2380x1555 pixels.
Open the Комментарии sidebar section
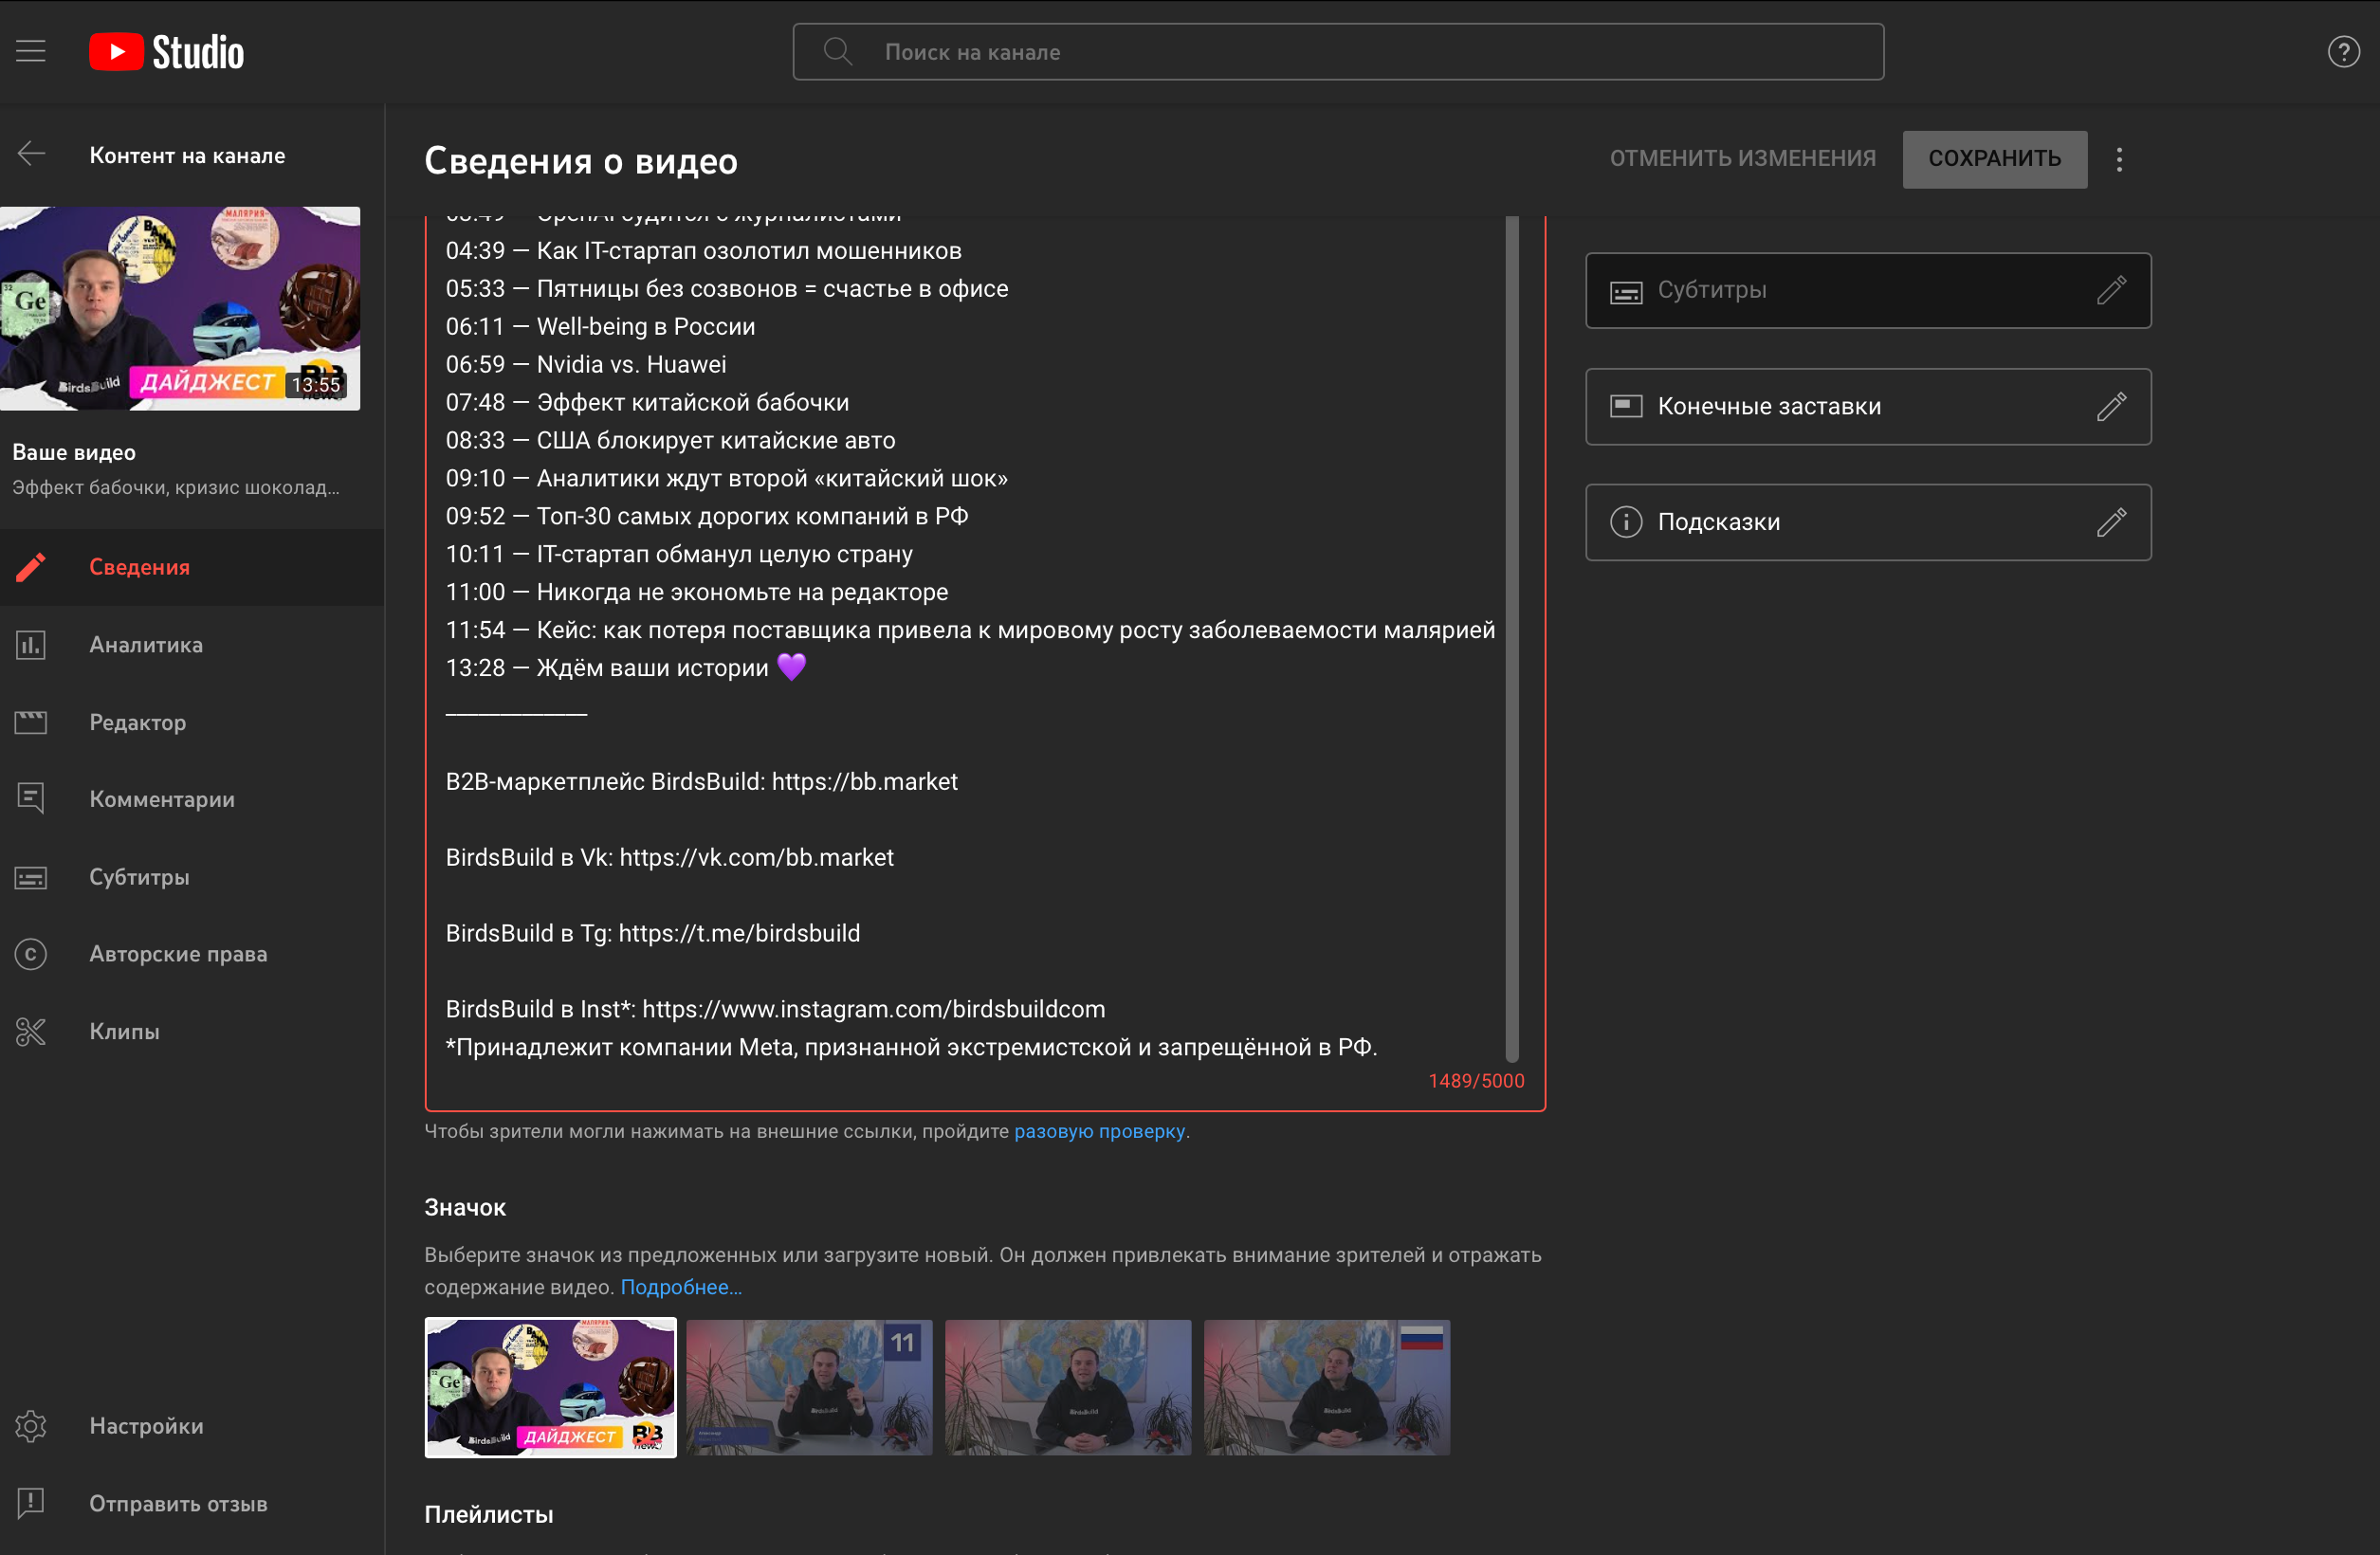(192, 799)
